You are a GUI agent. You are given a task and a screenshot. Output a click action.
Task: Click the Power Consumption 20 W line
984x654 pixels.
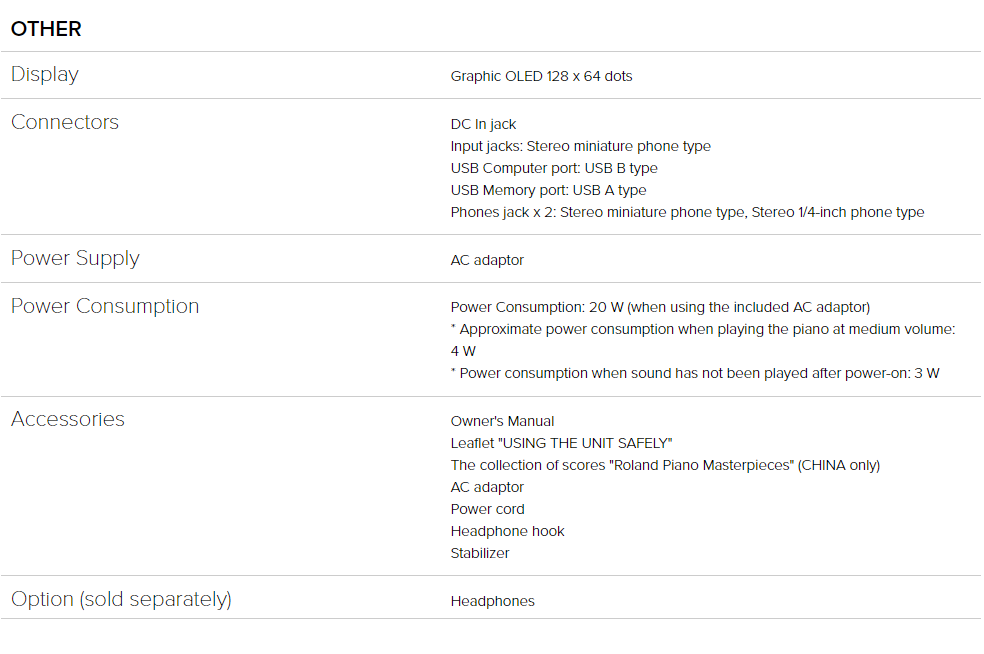[660, 307]
